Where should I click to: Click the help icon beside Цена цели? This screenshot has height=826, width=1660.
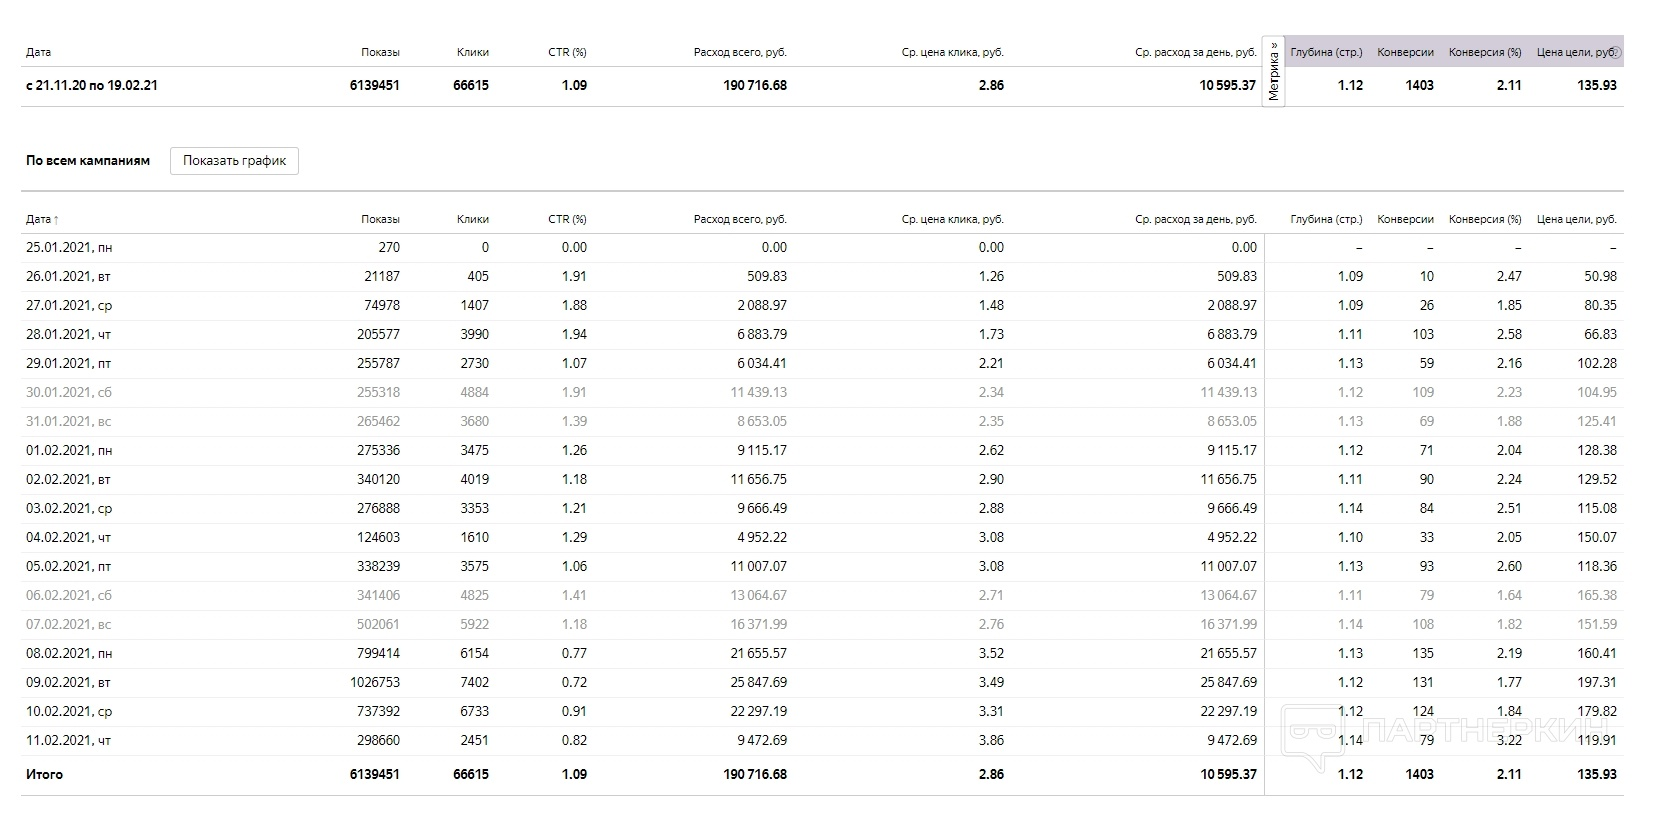click(1617, 52)
